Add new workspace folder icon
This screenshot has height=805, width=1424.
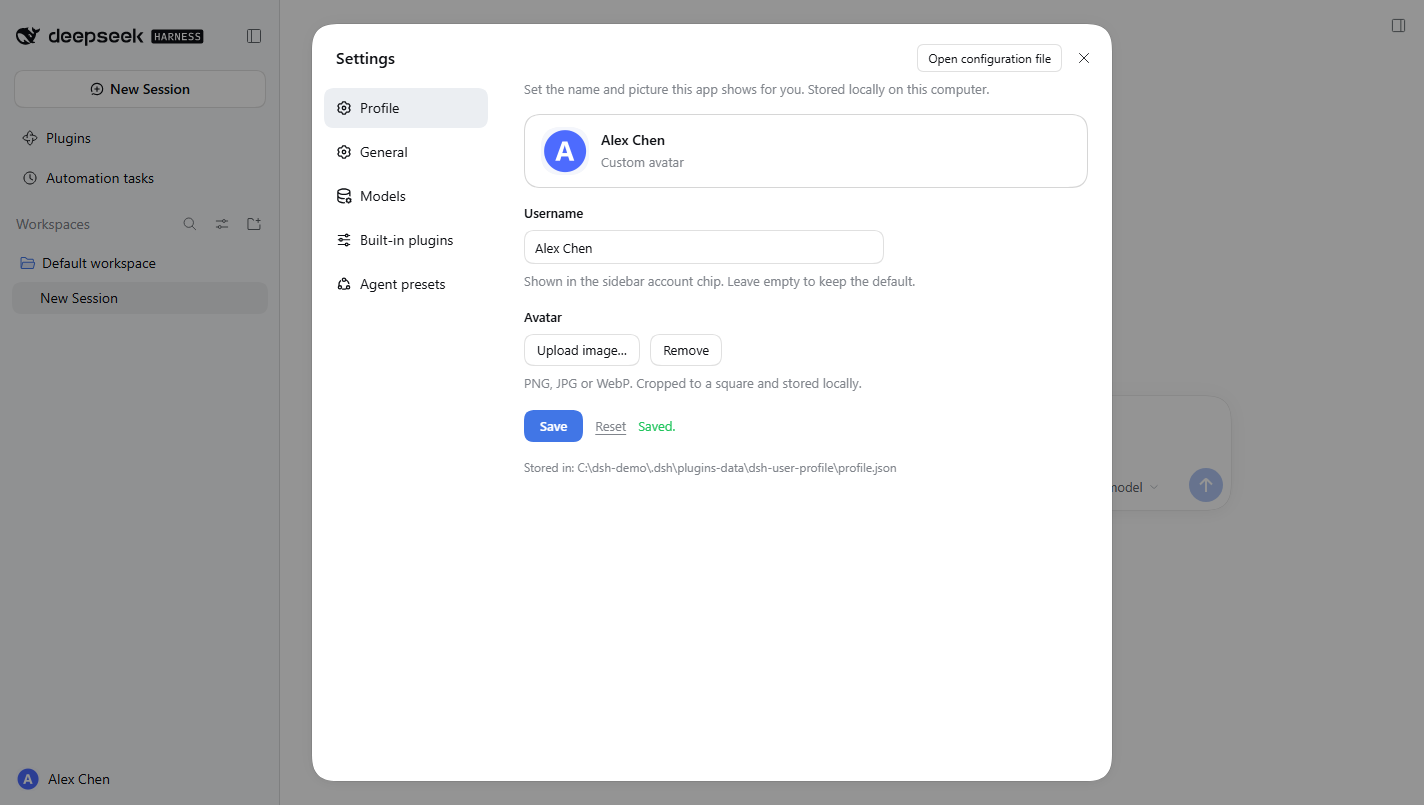tap(254, 224)
